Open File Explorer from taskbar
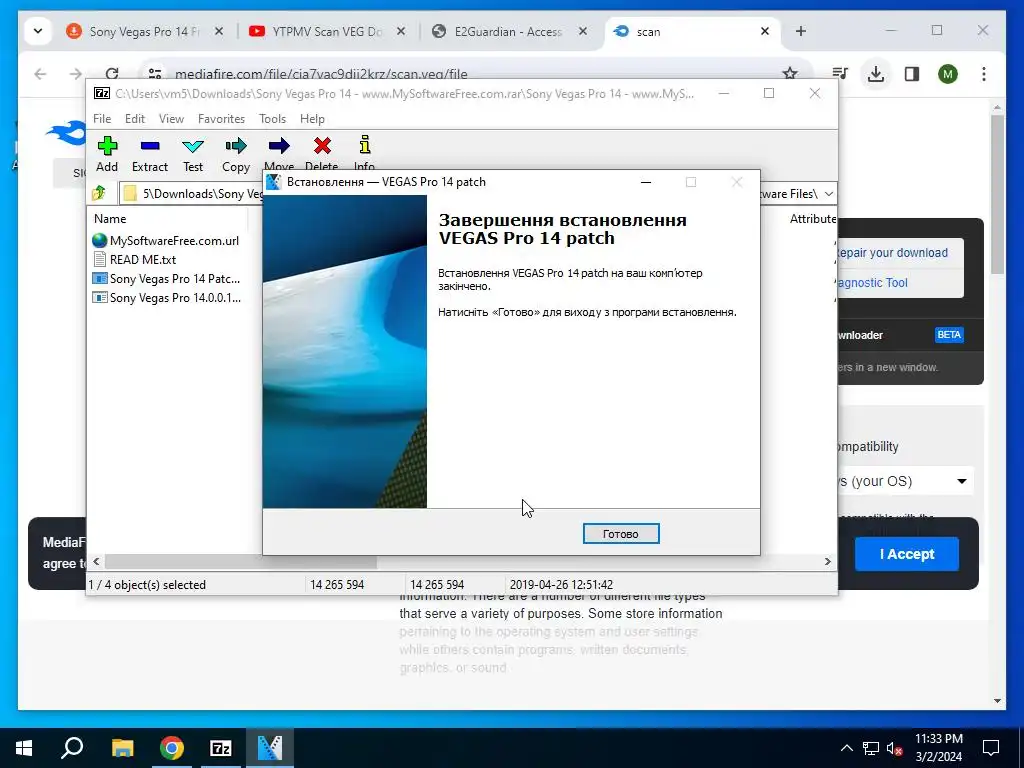The height and width of the screenshot is (768, 1024). point(122,748)
